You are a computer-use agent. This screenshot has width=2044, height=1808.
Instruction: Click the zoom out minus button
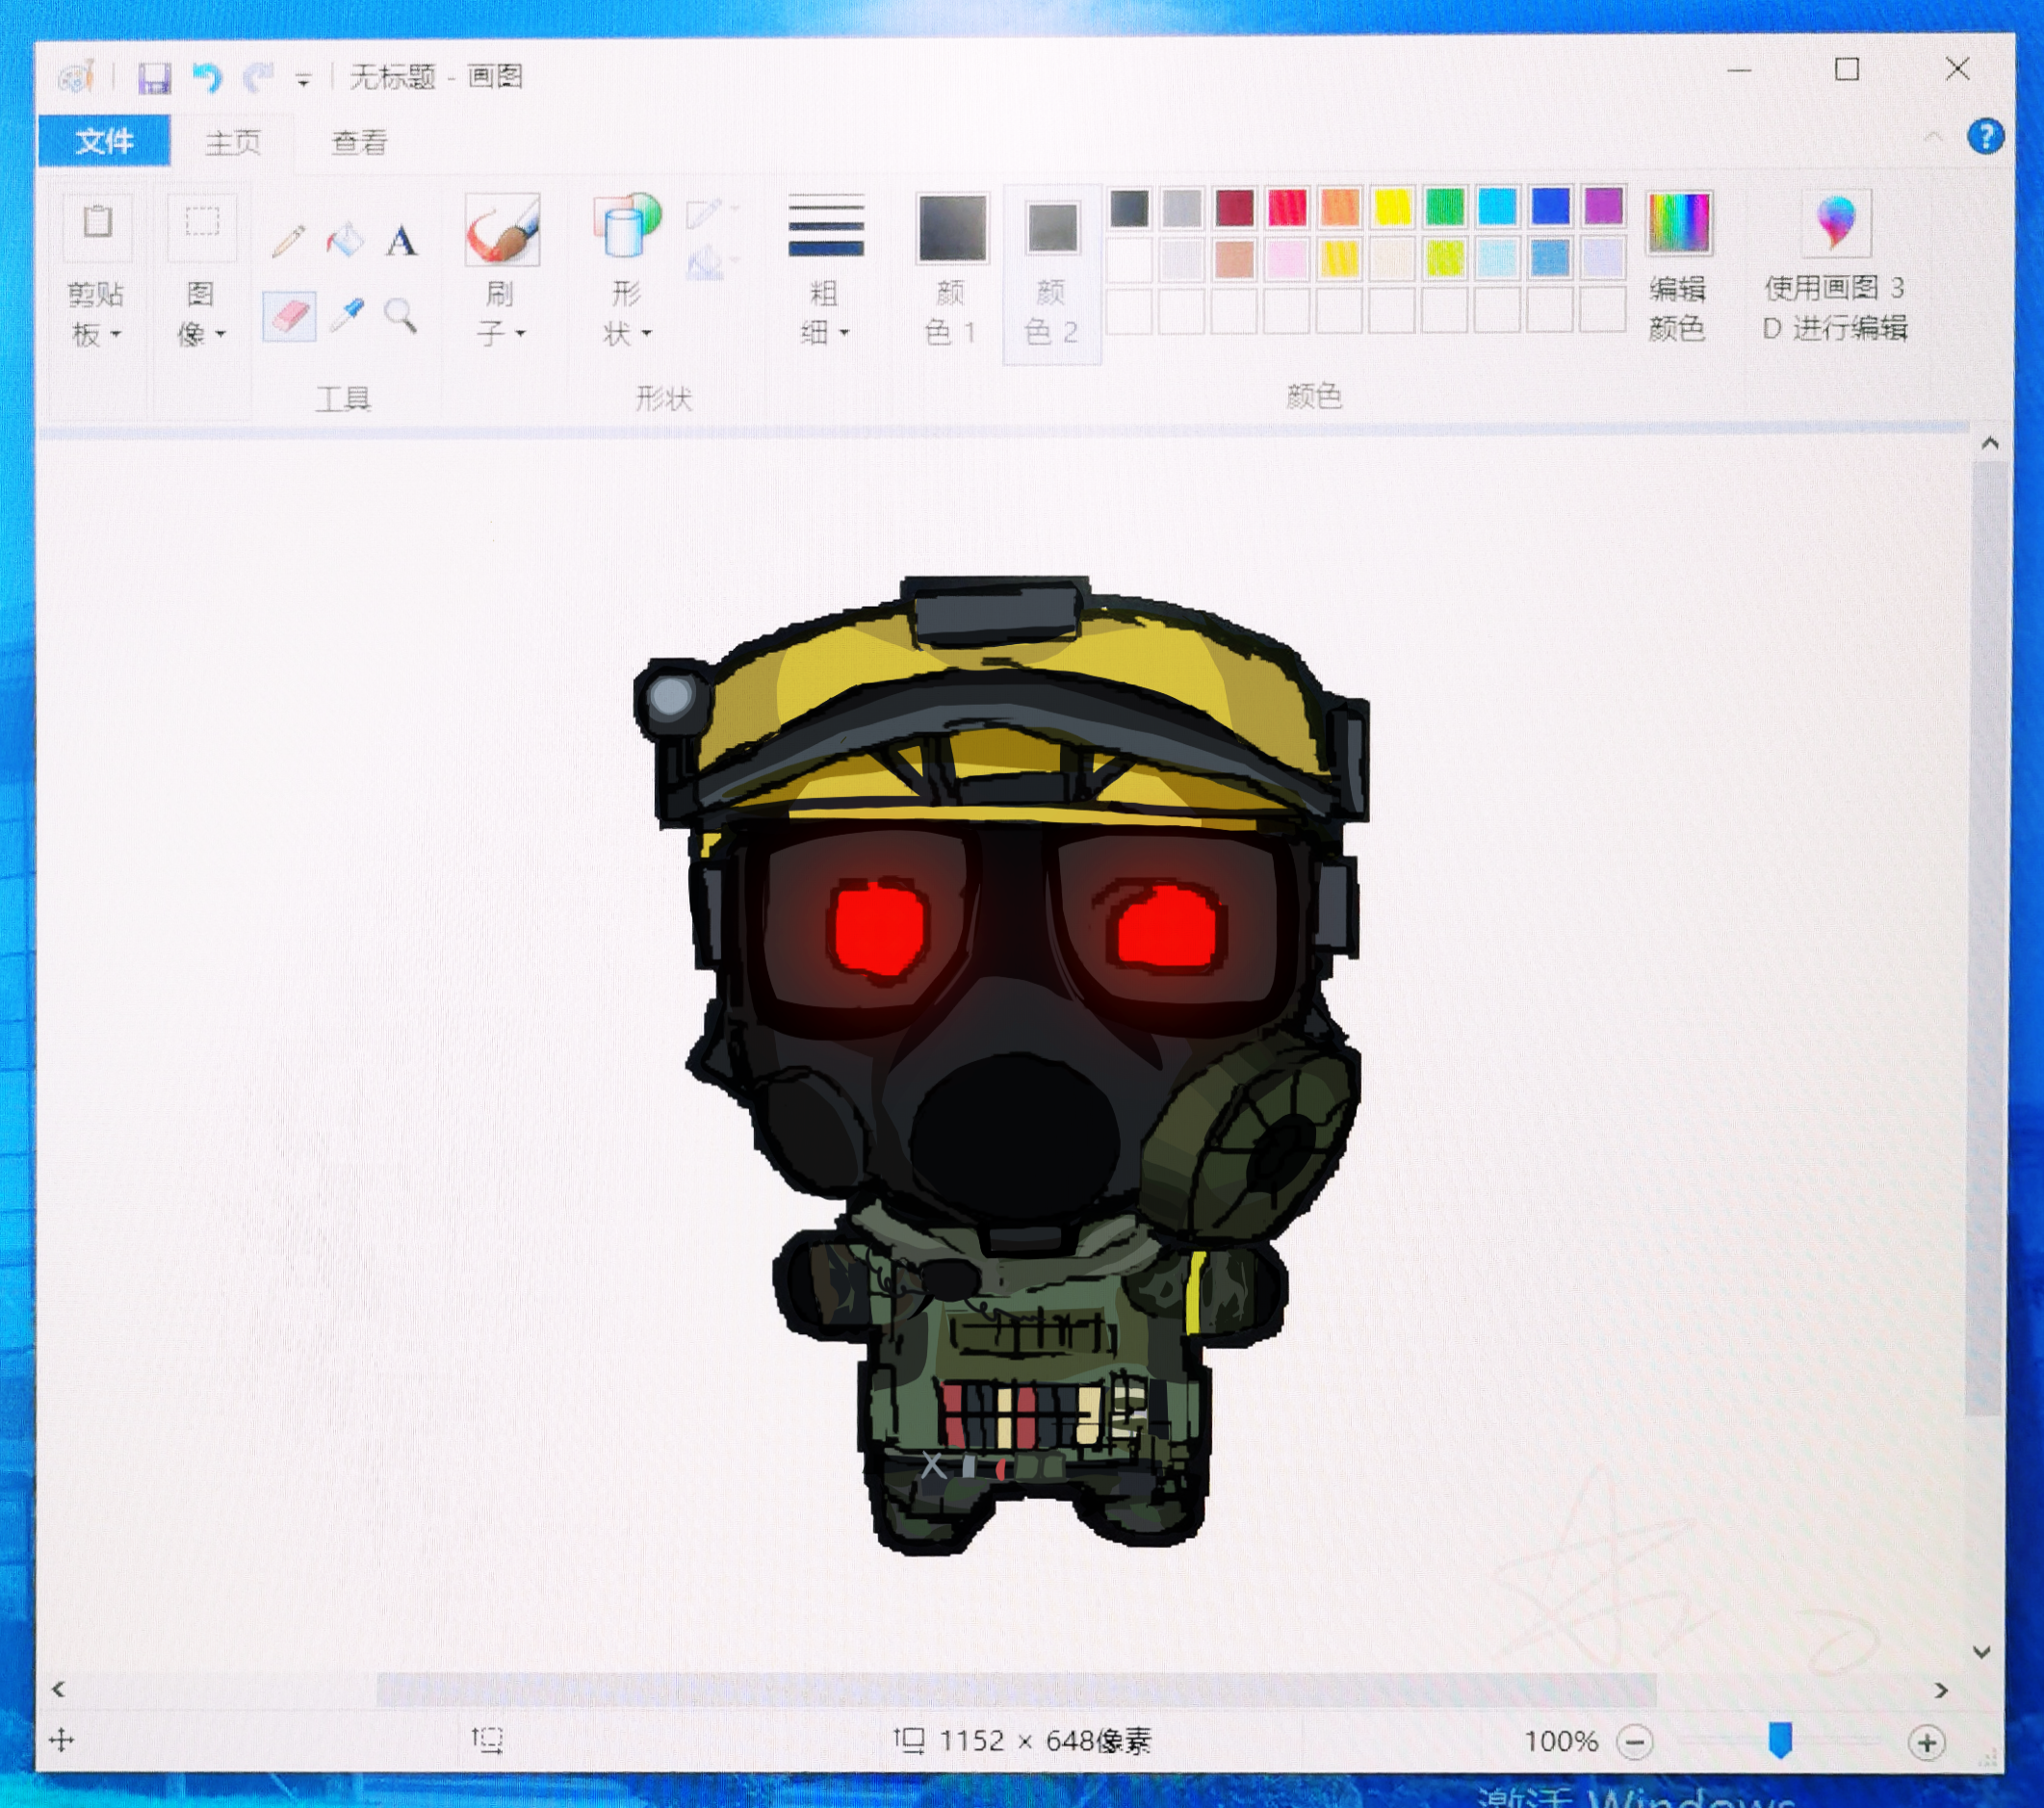tap(1635, 1743)
